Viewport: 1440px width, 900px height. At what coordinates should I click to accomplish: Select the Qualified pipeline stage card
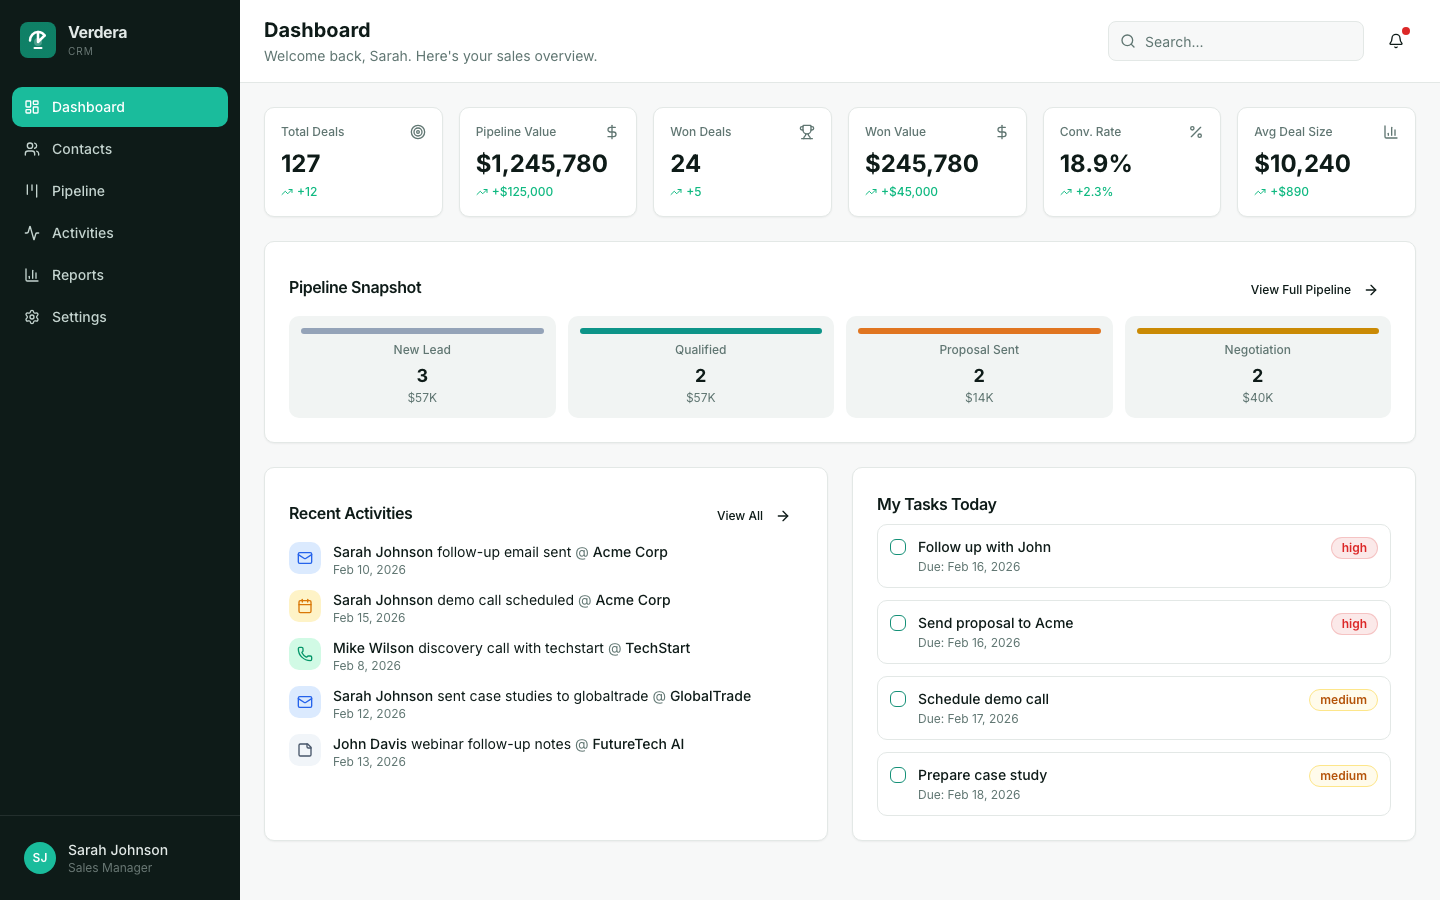(x=701, y=367)
